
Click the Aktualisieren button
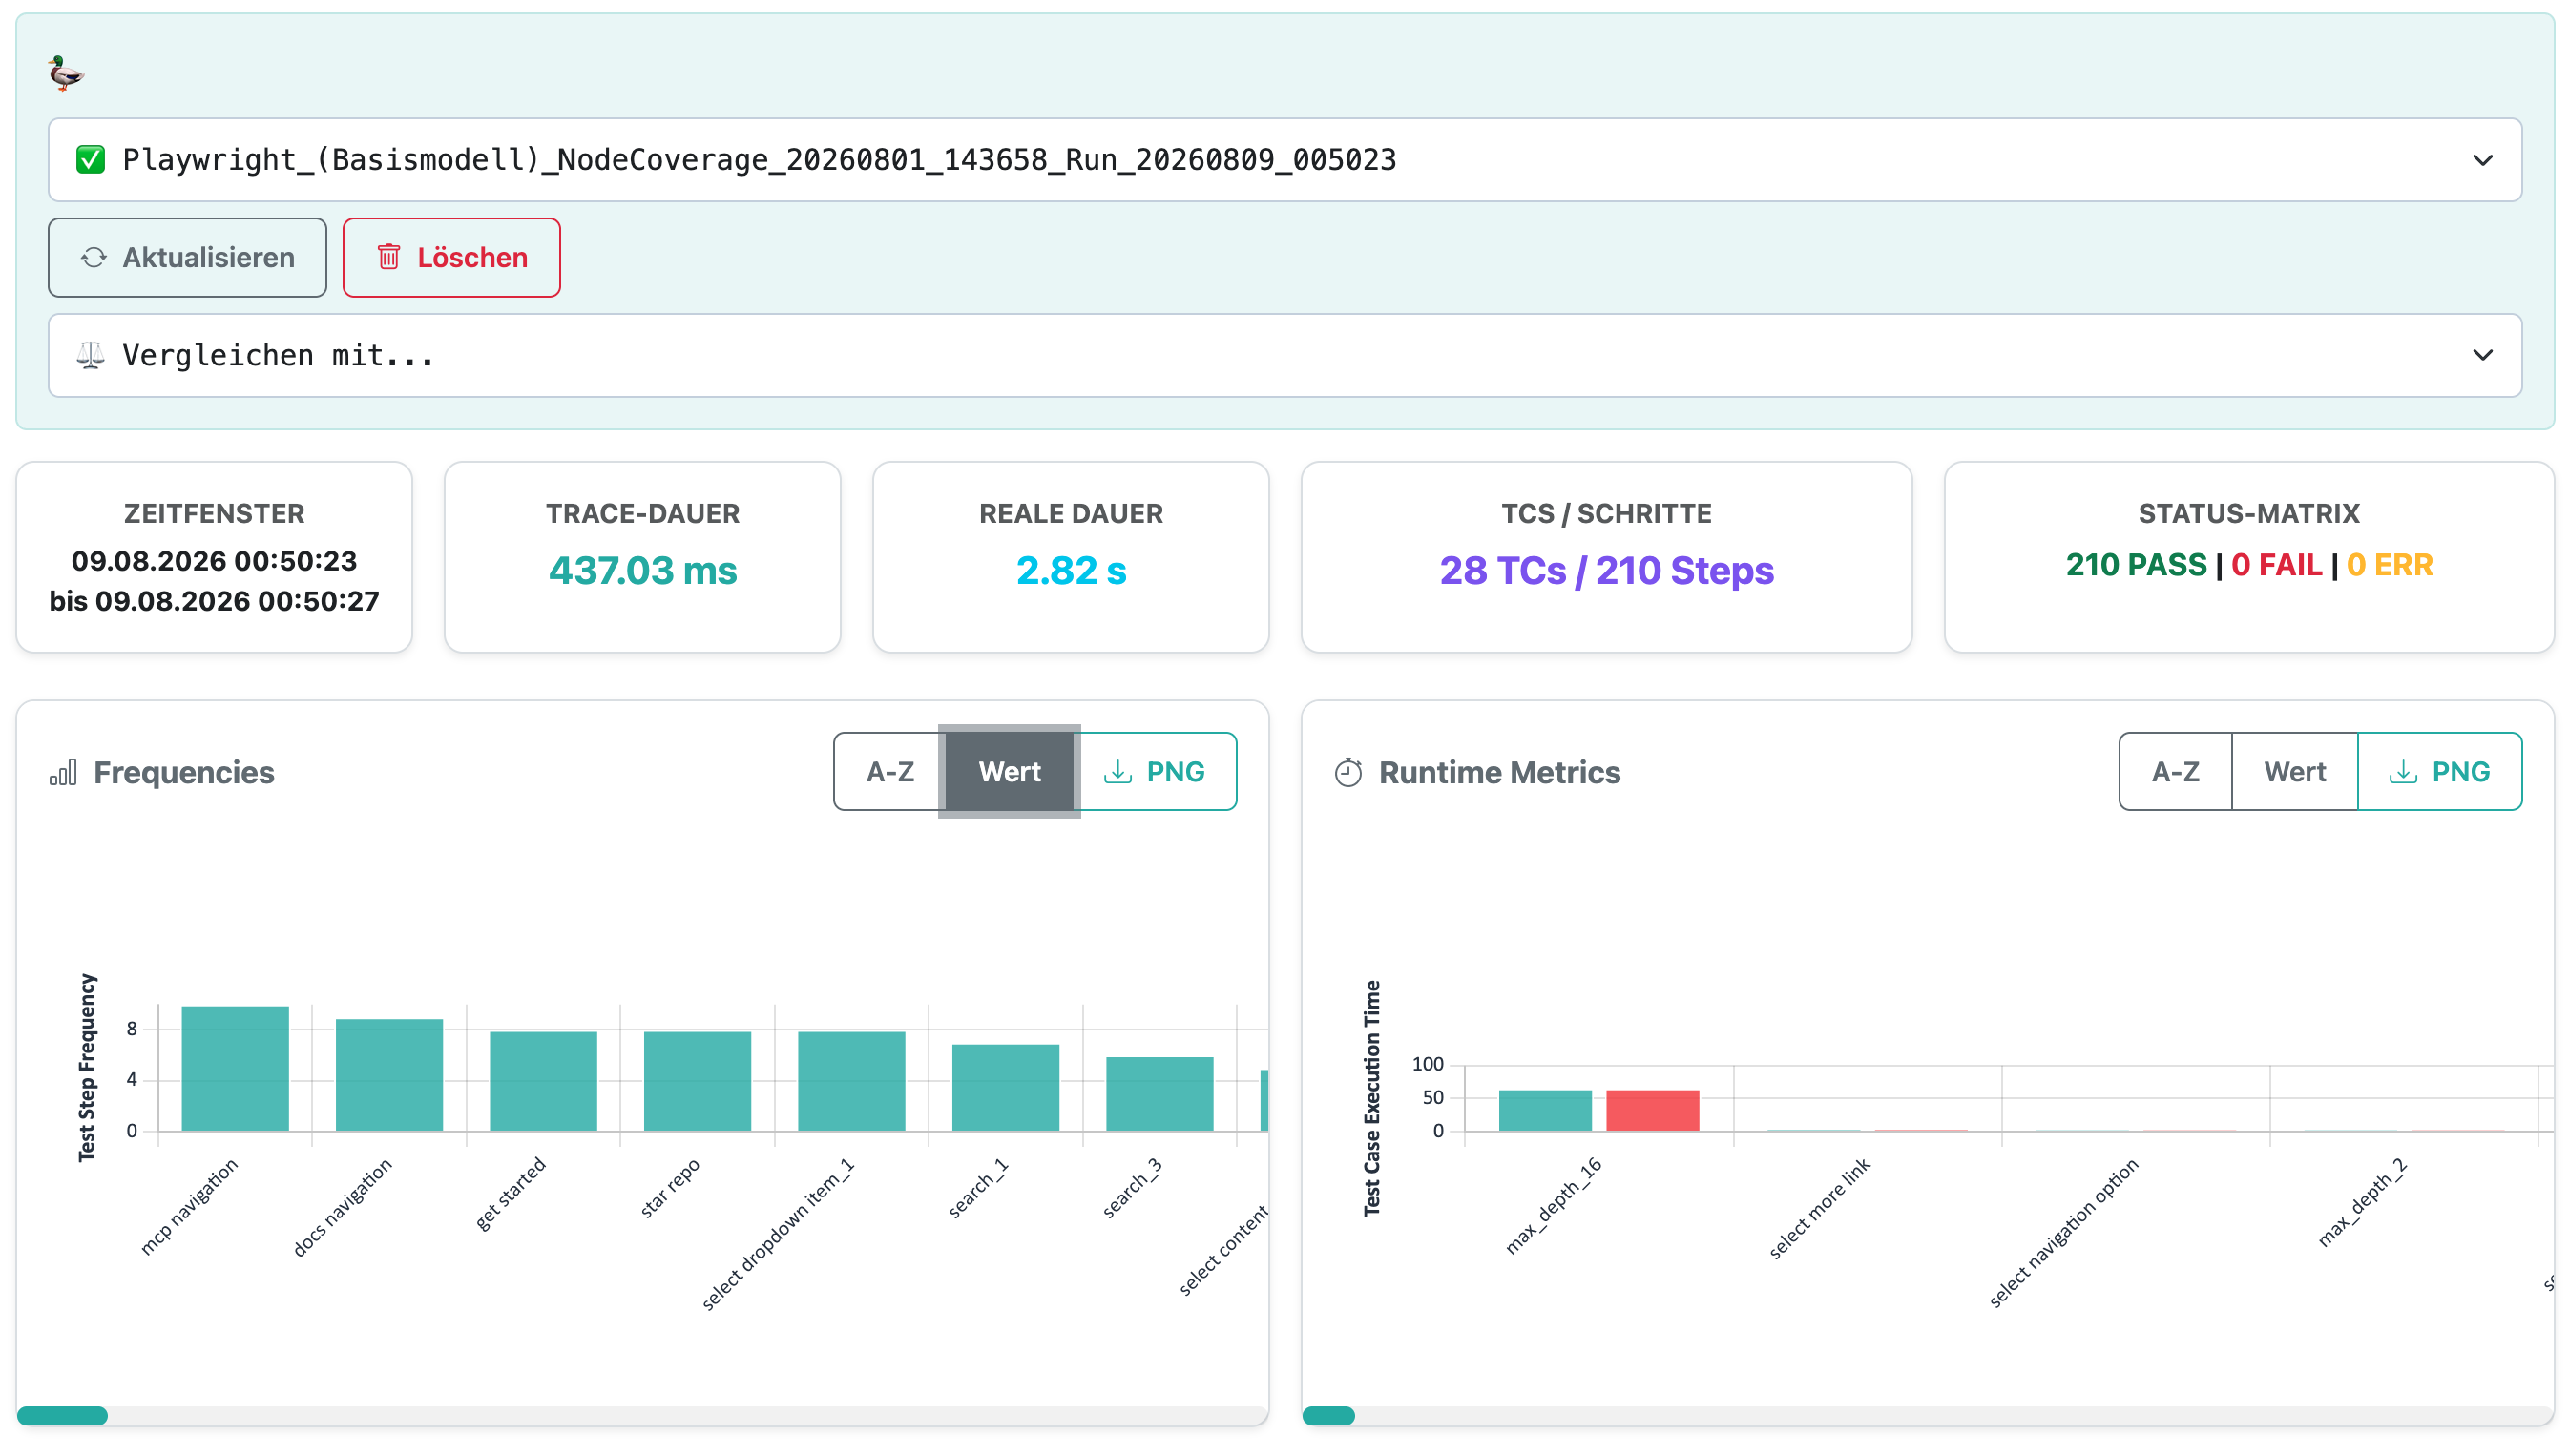click(187, 258)
